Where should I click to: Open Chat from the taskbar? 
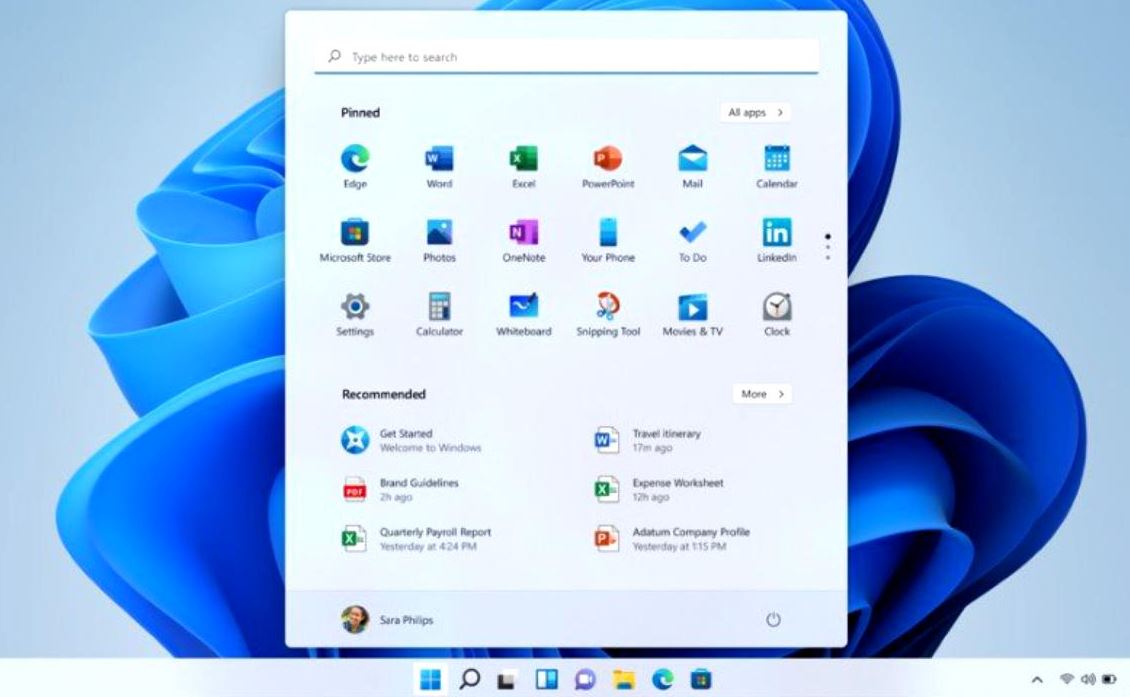585,679
